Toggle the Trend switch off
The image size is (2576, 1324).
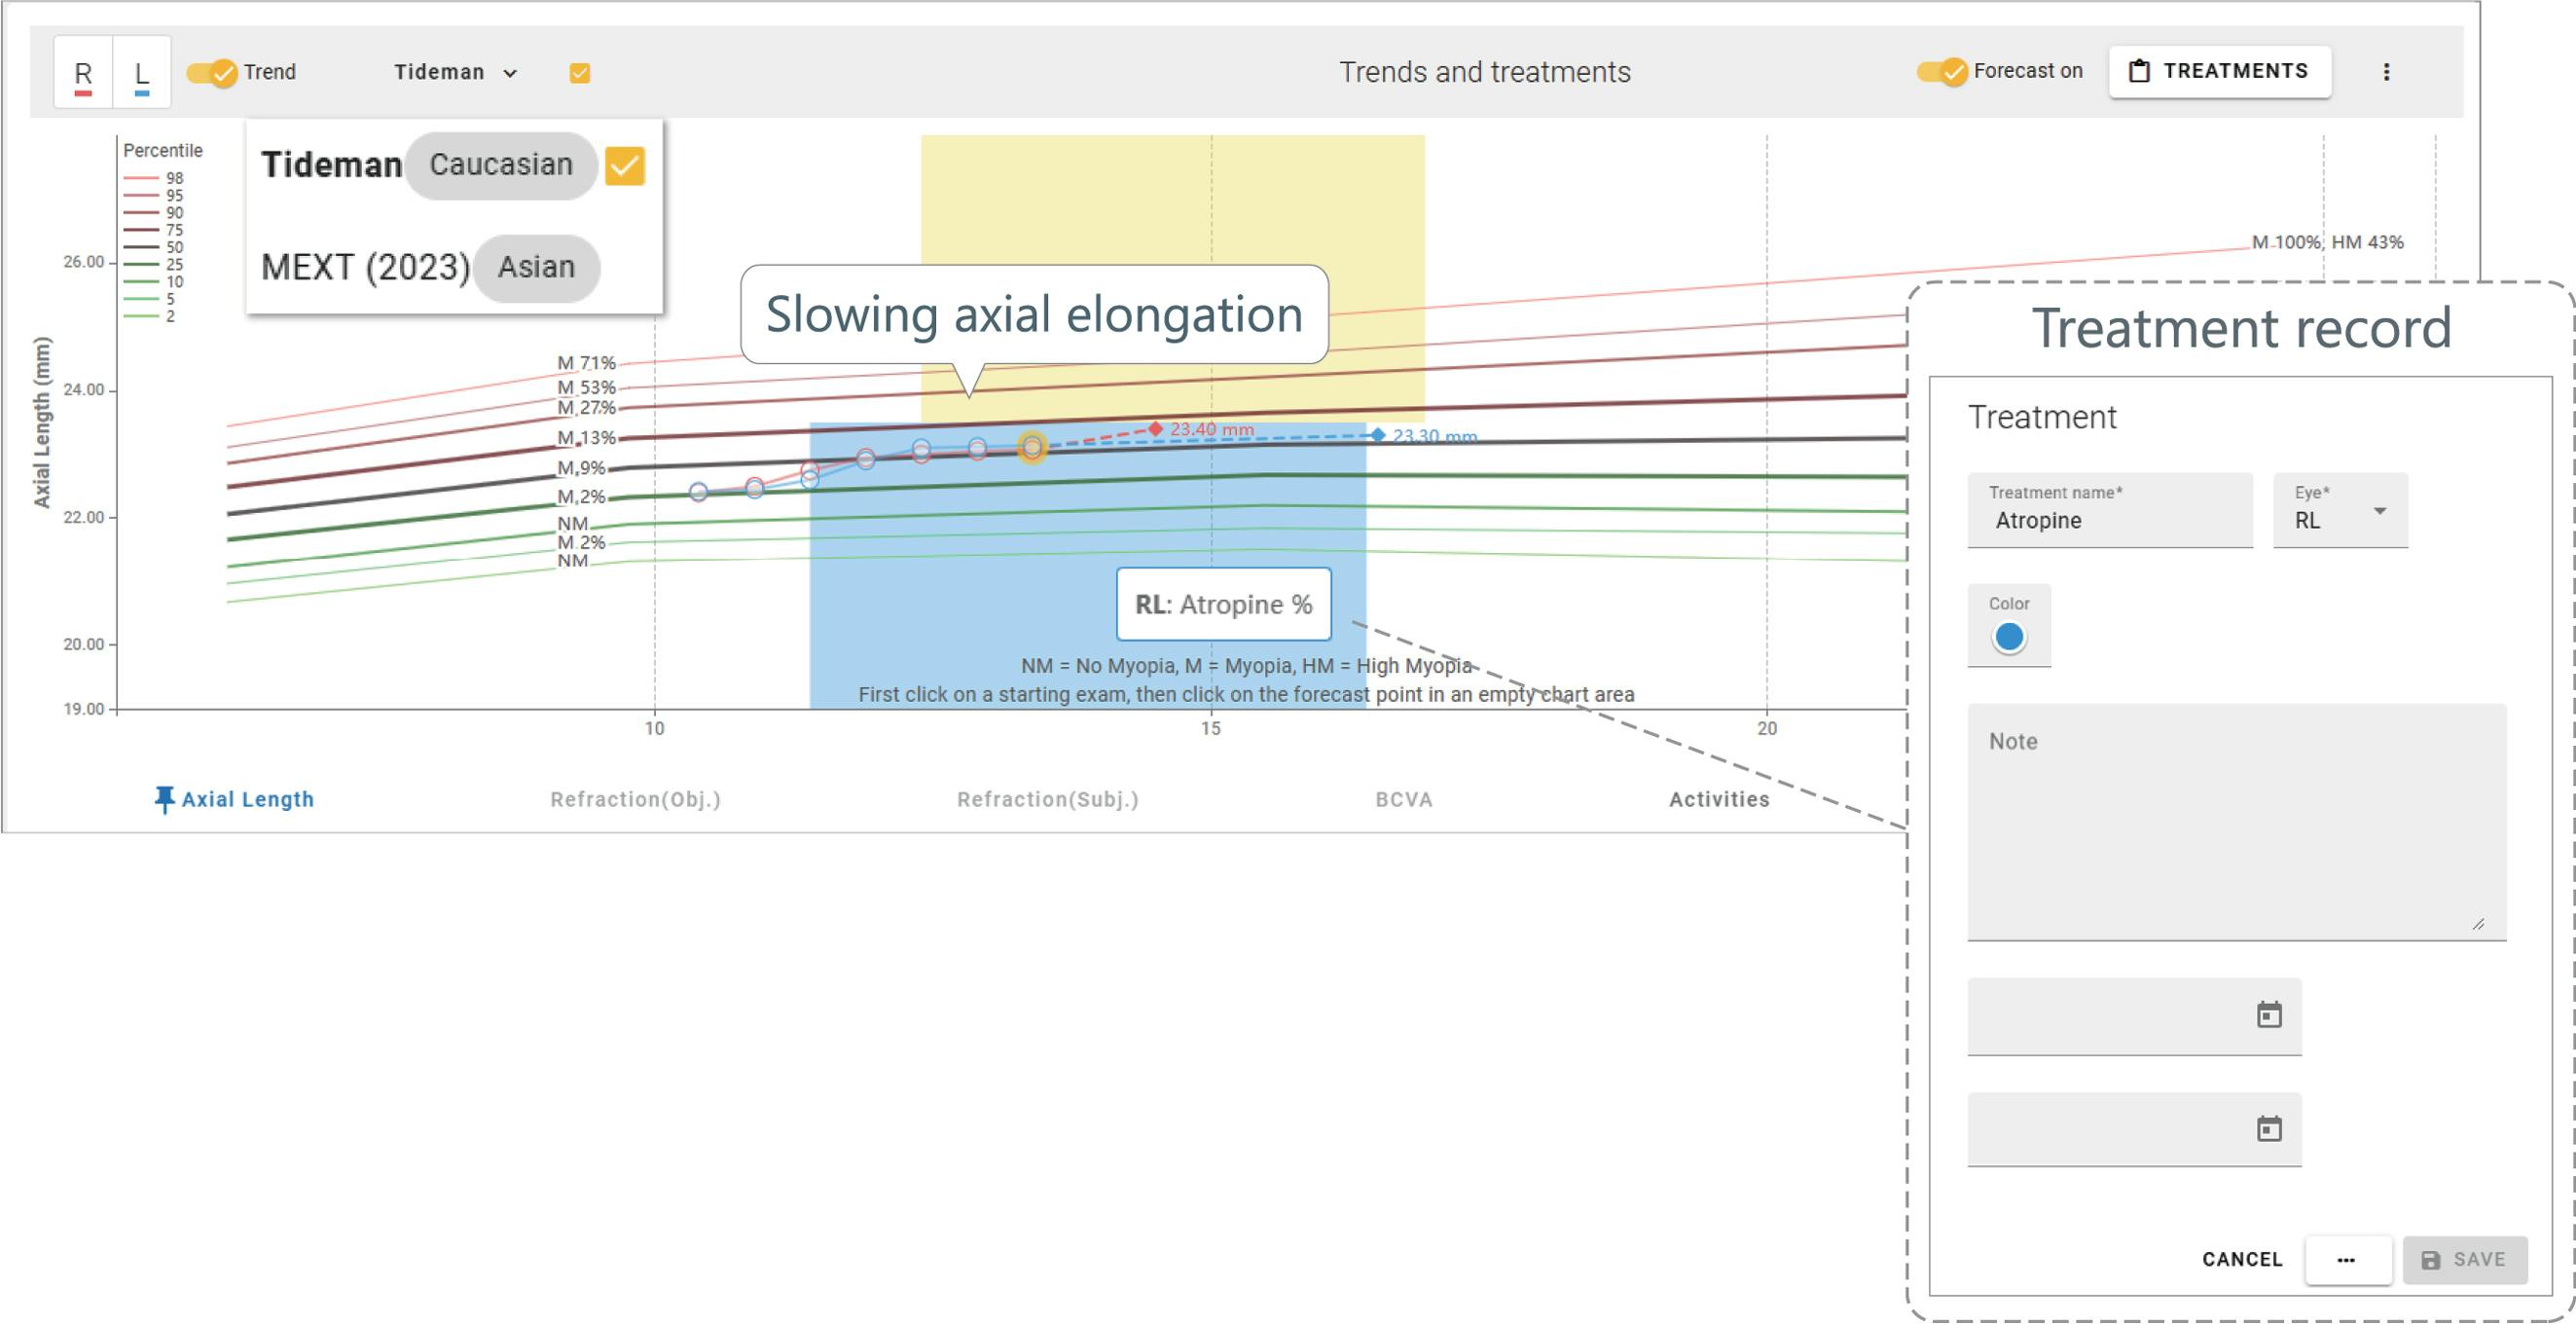pyautogui.click(x=213, y=72)
